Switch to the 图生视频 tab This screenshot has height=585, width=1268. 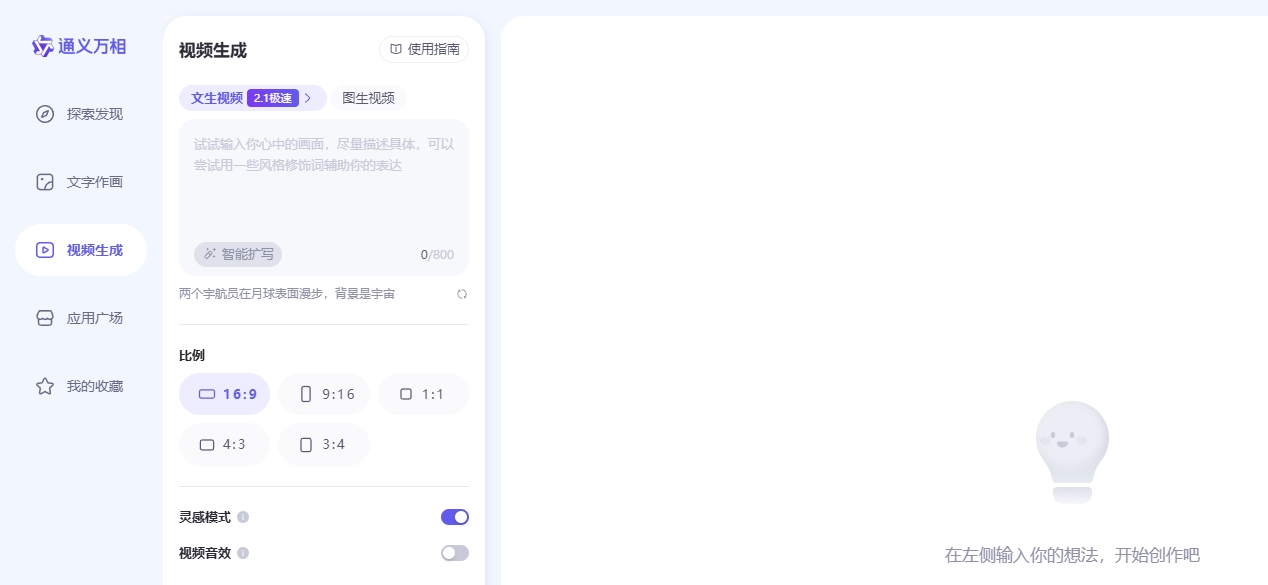[368, 98]
